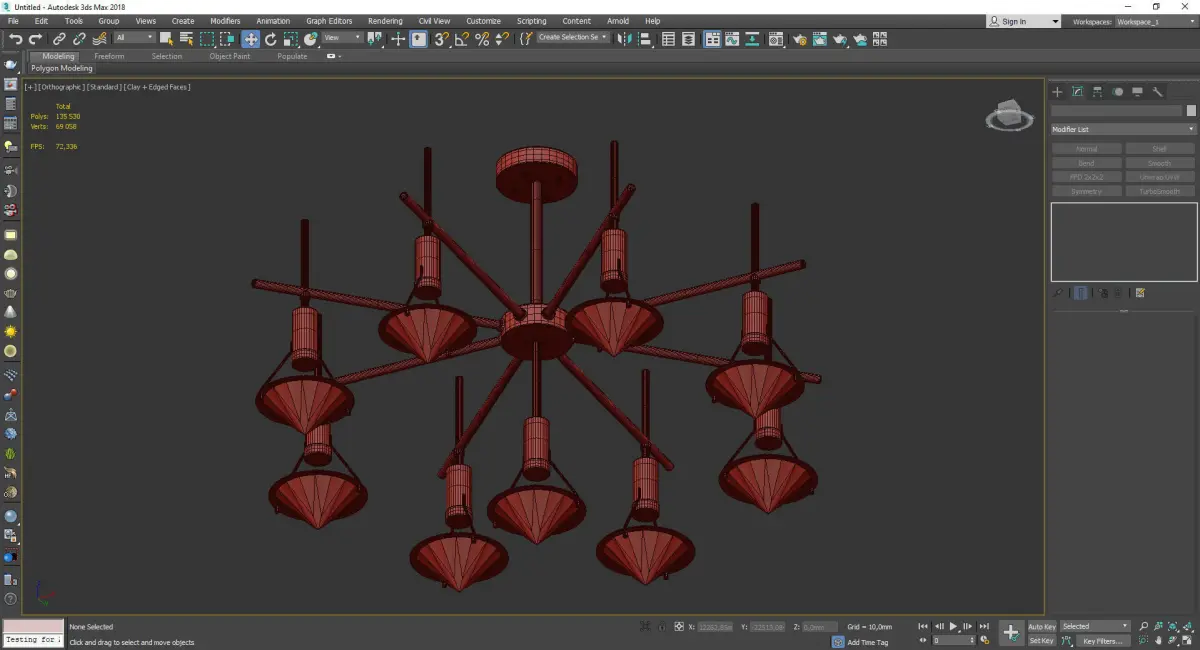Open the Rendered Frame Window icon

tap(820, 39)
